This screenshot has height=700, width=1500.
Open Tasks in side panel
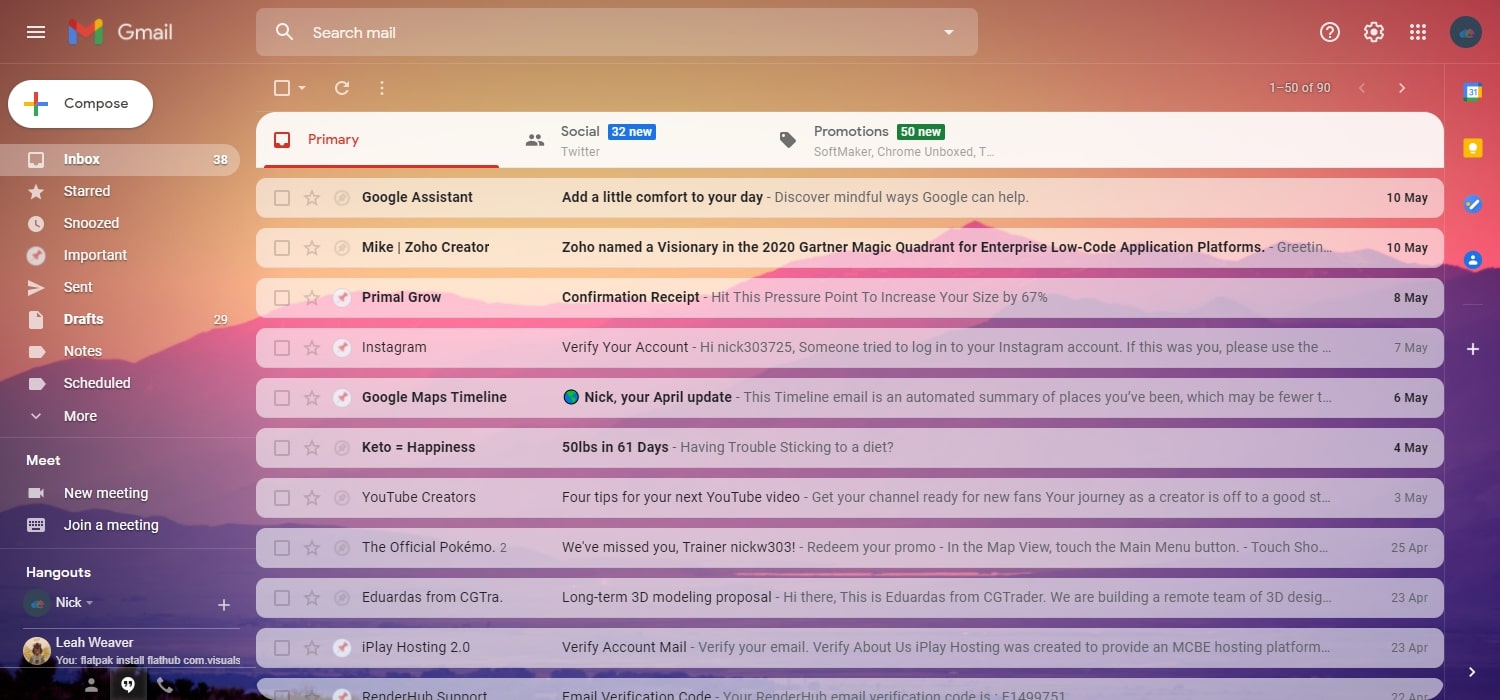[x=1472, y=204]
